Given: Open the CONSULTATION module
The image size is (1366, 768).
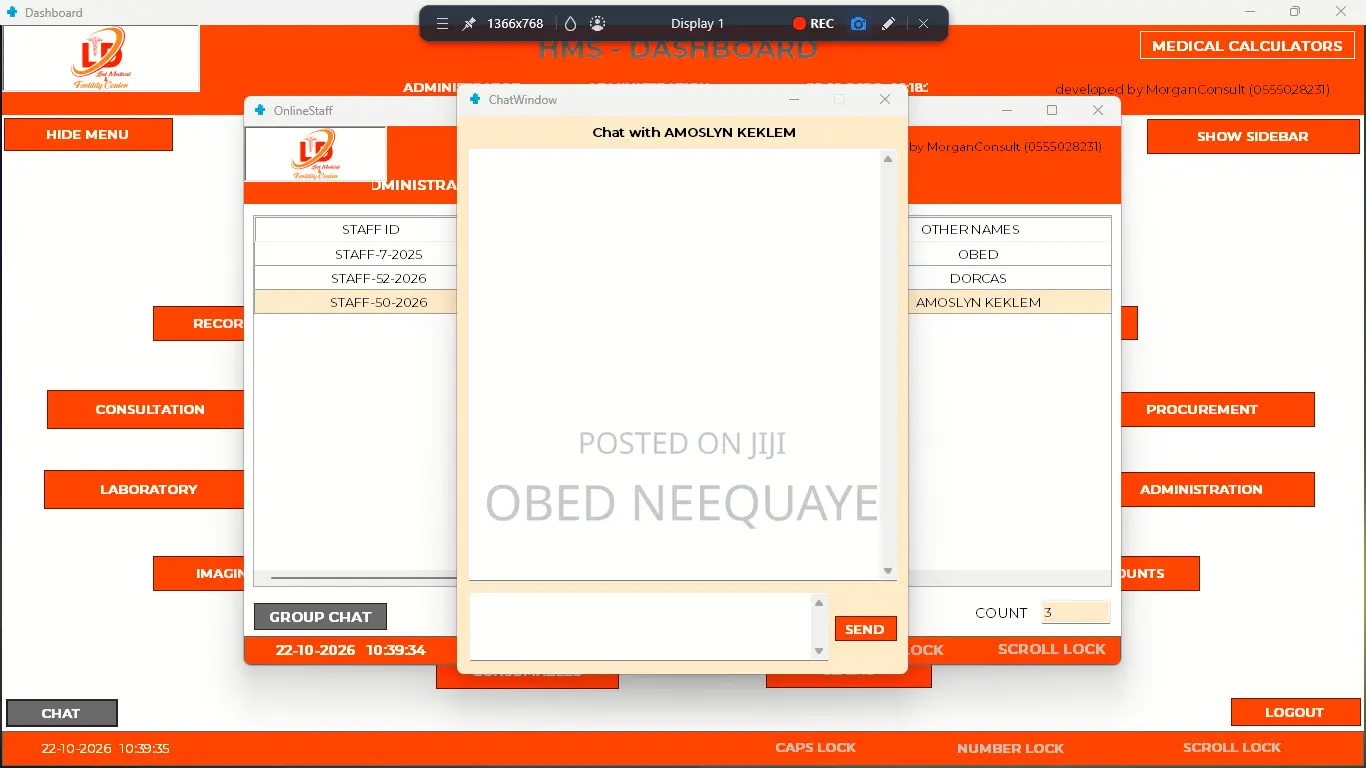Looking at the screenshot, I should point(146,409).
